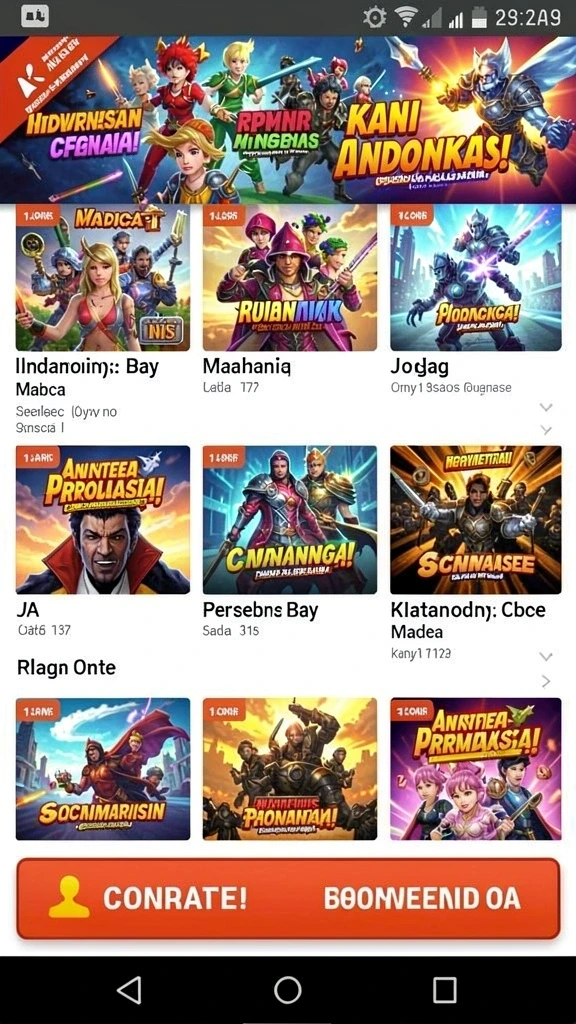
Task: Expand the chevron beside the Jodag listing
Action: pyautogui.click(x=547, y=408)
